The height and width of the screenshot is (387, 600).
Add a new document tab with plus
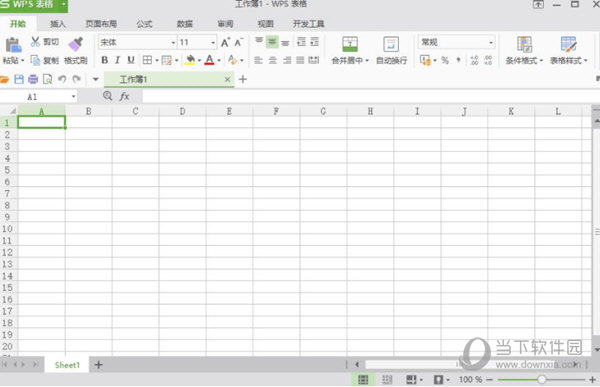[x=243, y=79]
